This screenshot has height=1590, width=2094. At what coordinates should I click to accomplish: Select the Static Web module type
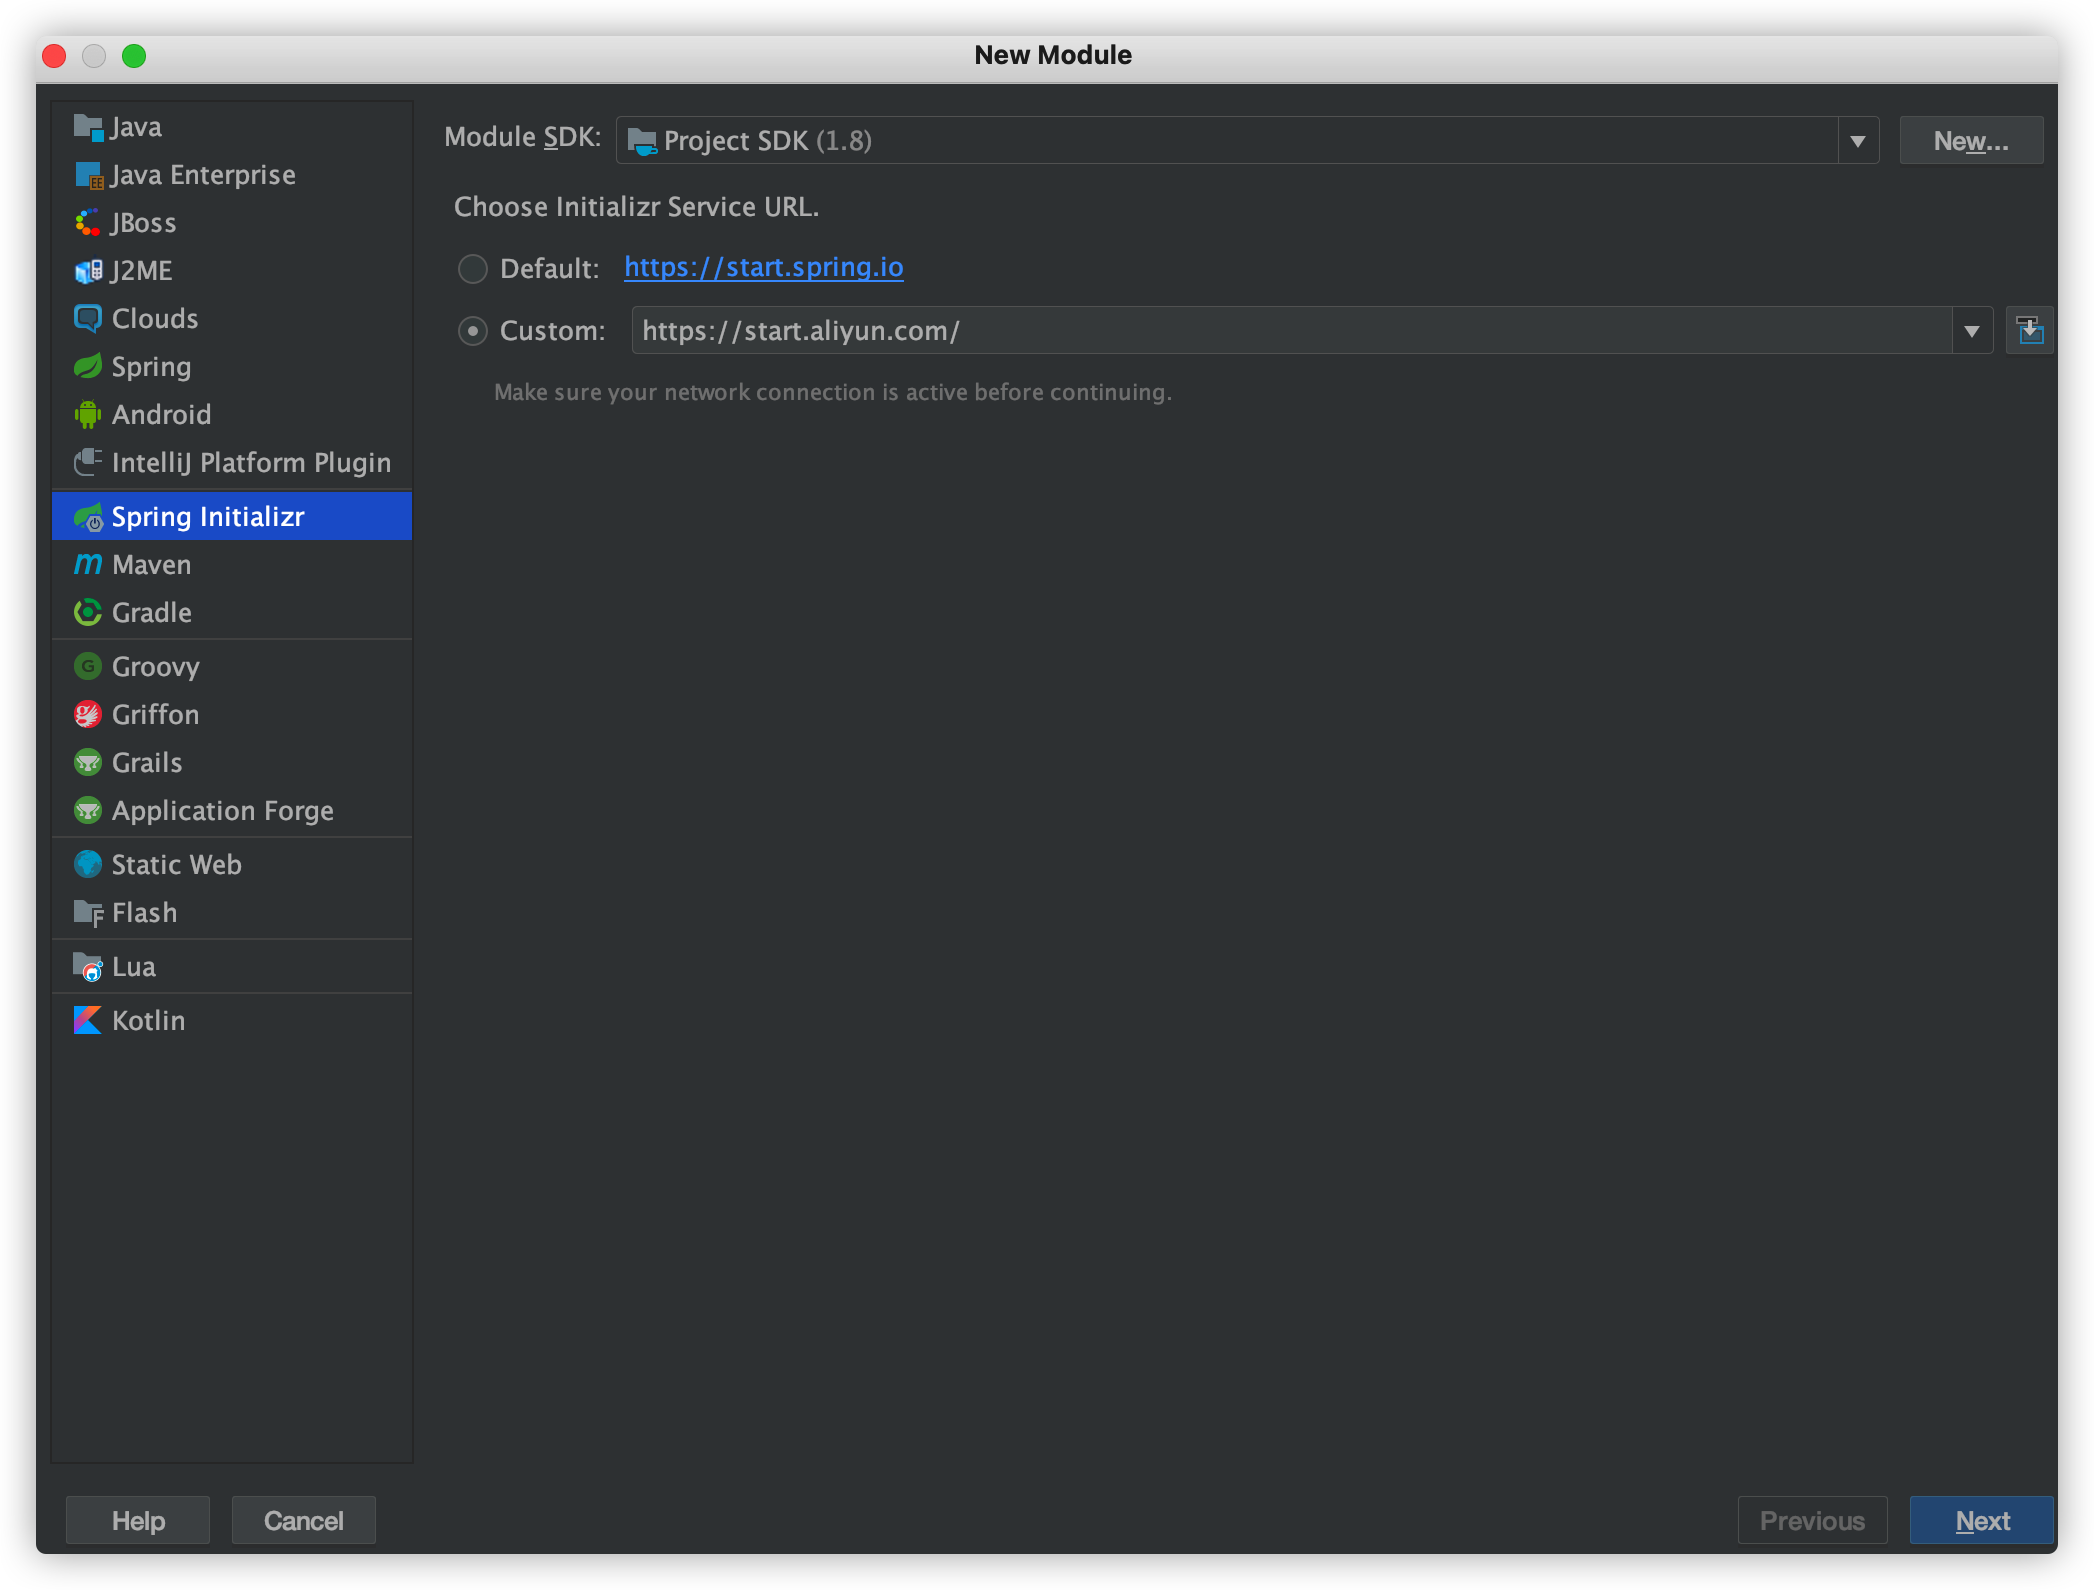click(x=232, y=865)
